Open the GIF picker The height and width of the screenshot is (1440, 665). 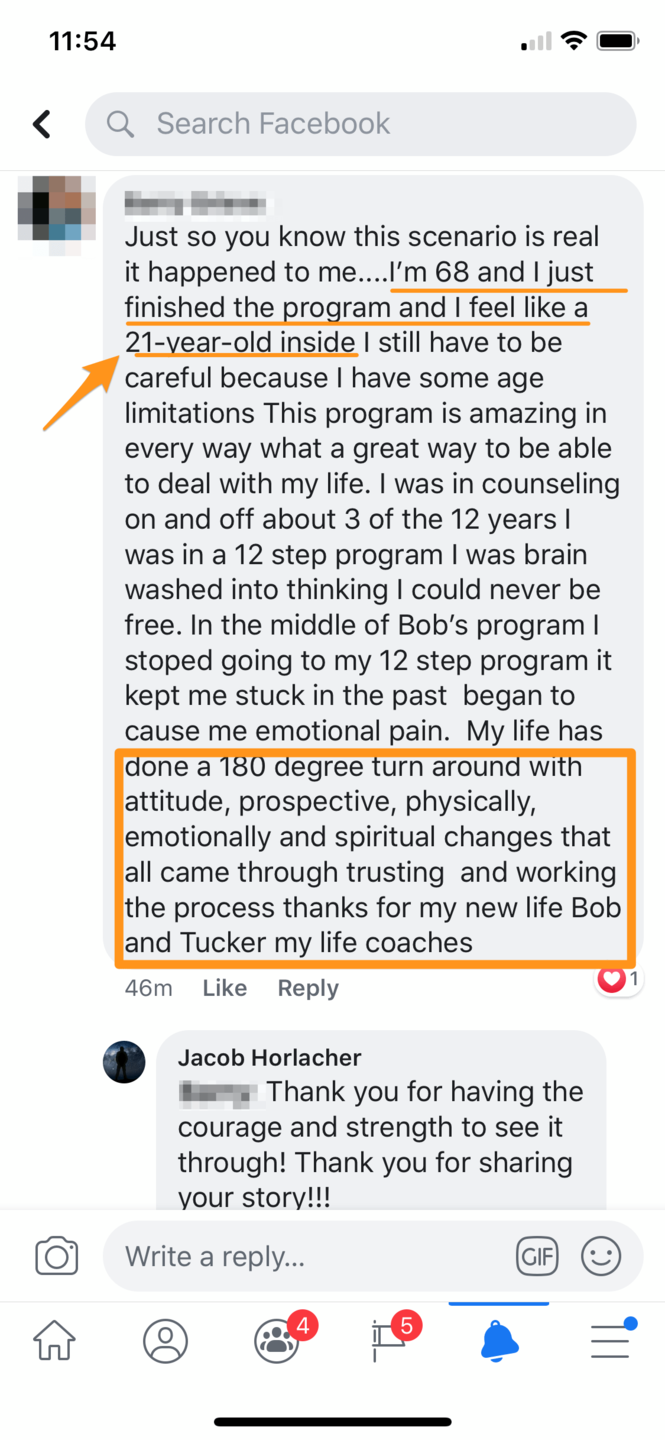[x=537, y=1256]
